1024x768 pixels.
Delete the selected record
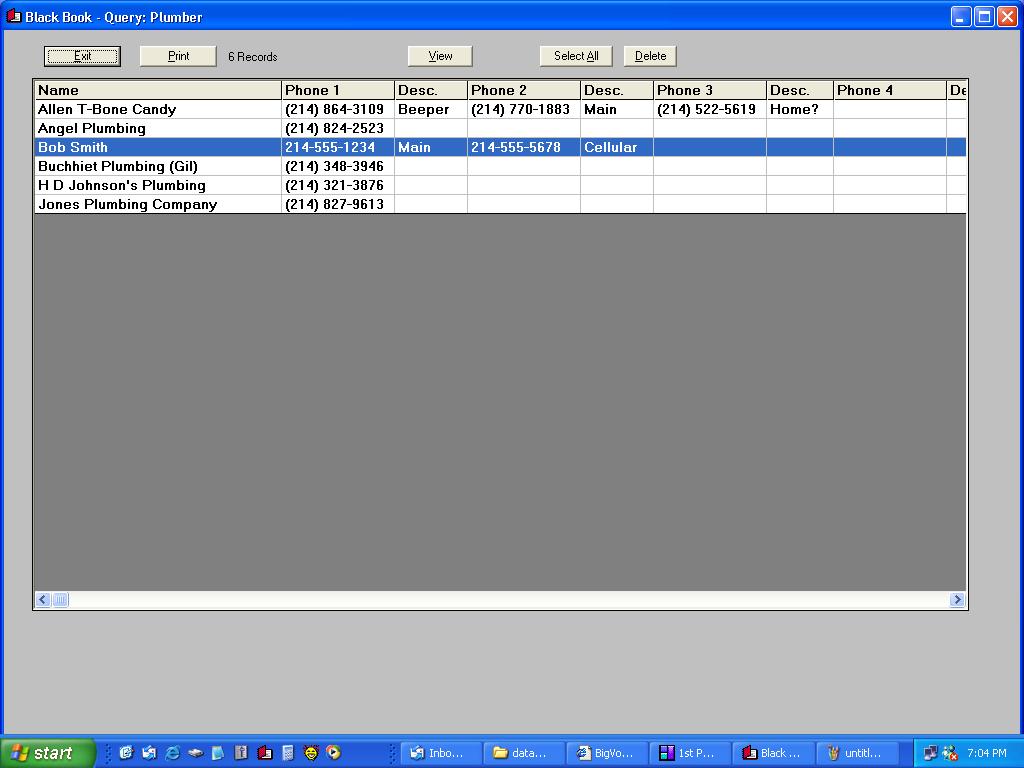click(650, 56)
